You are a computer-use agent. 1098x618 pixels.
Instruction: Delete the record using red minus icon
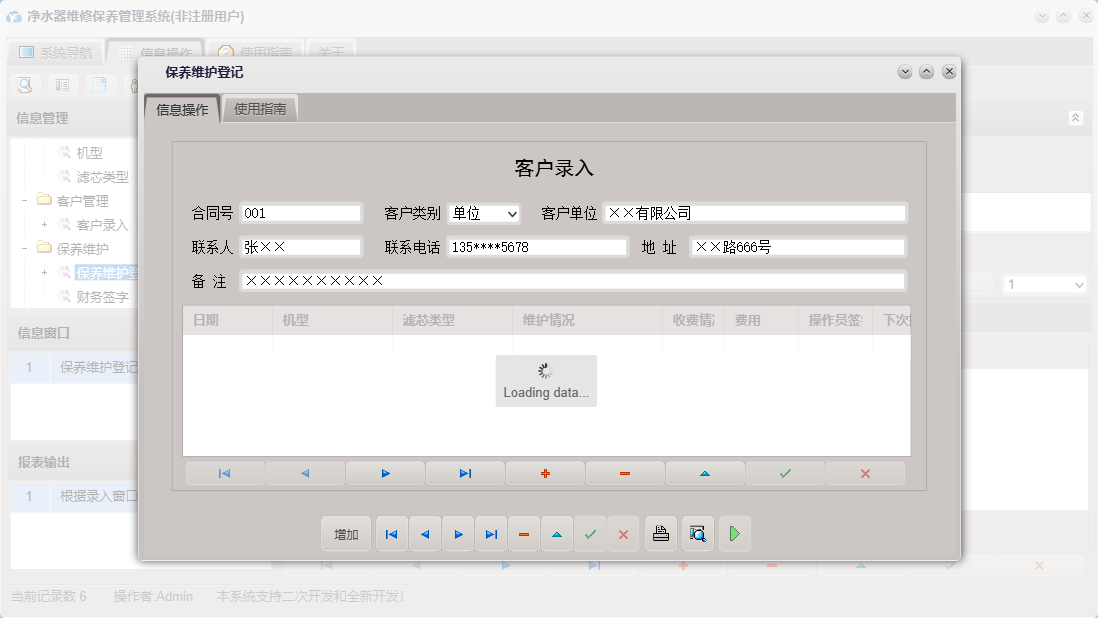click(624, 472)
